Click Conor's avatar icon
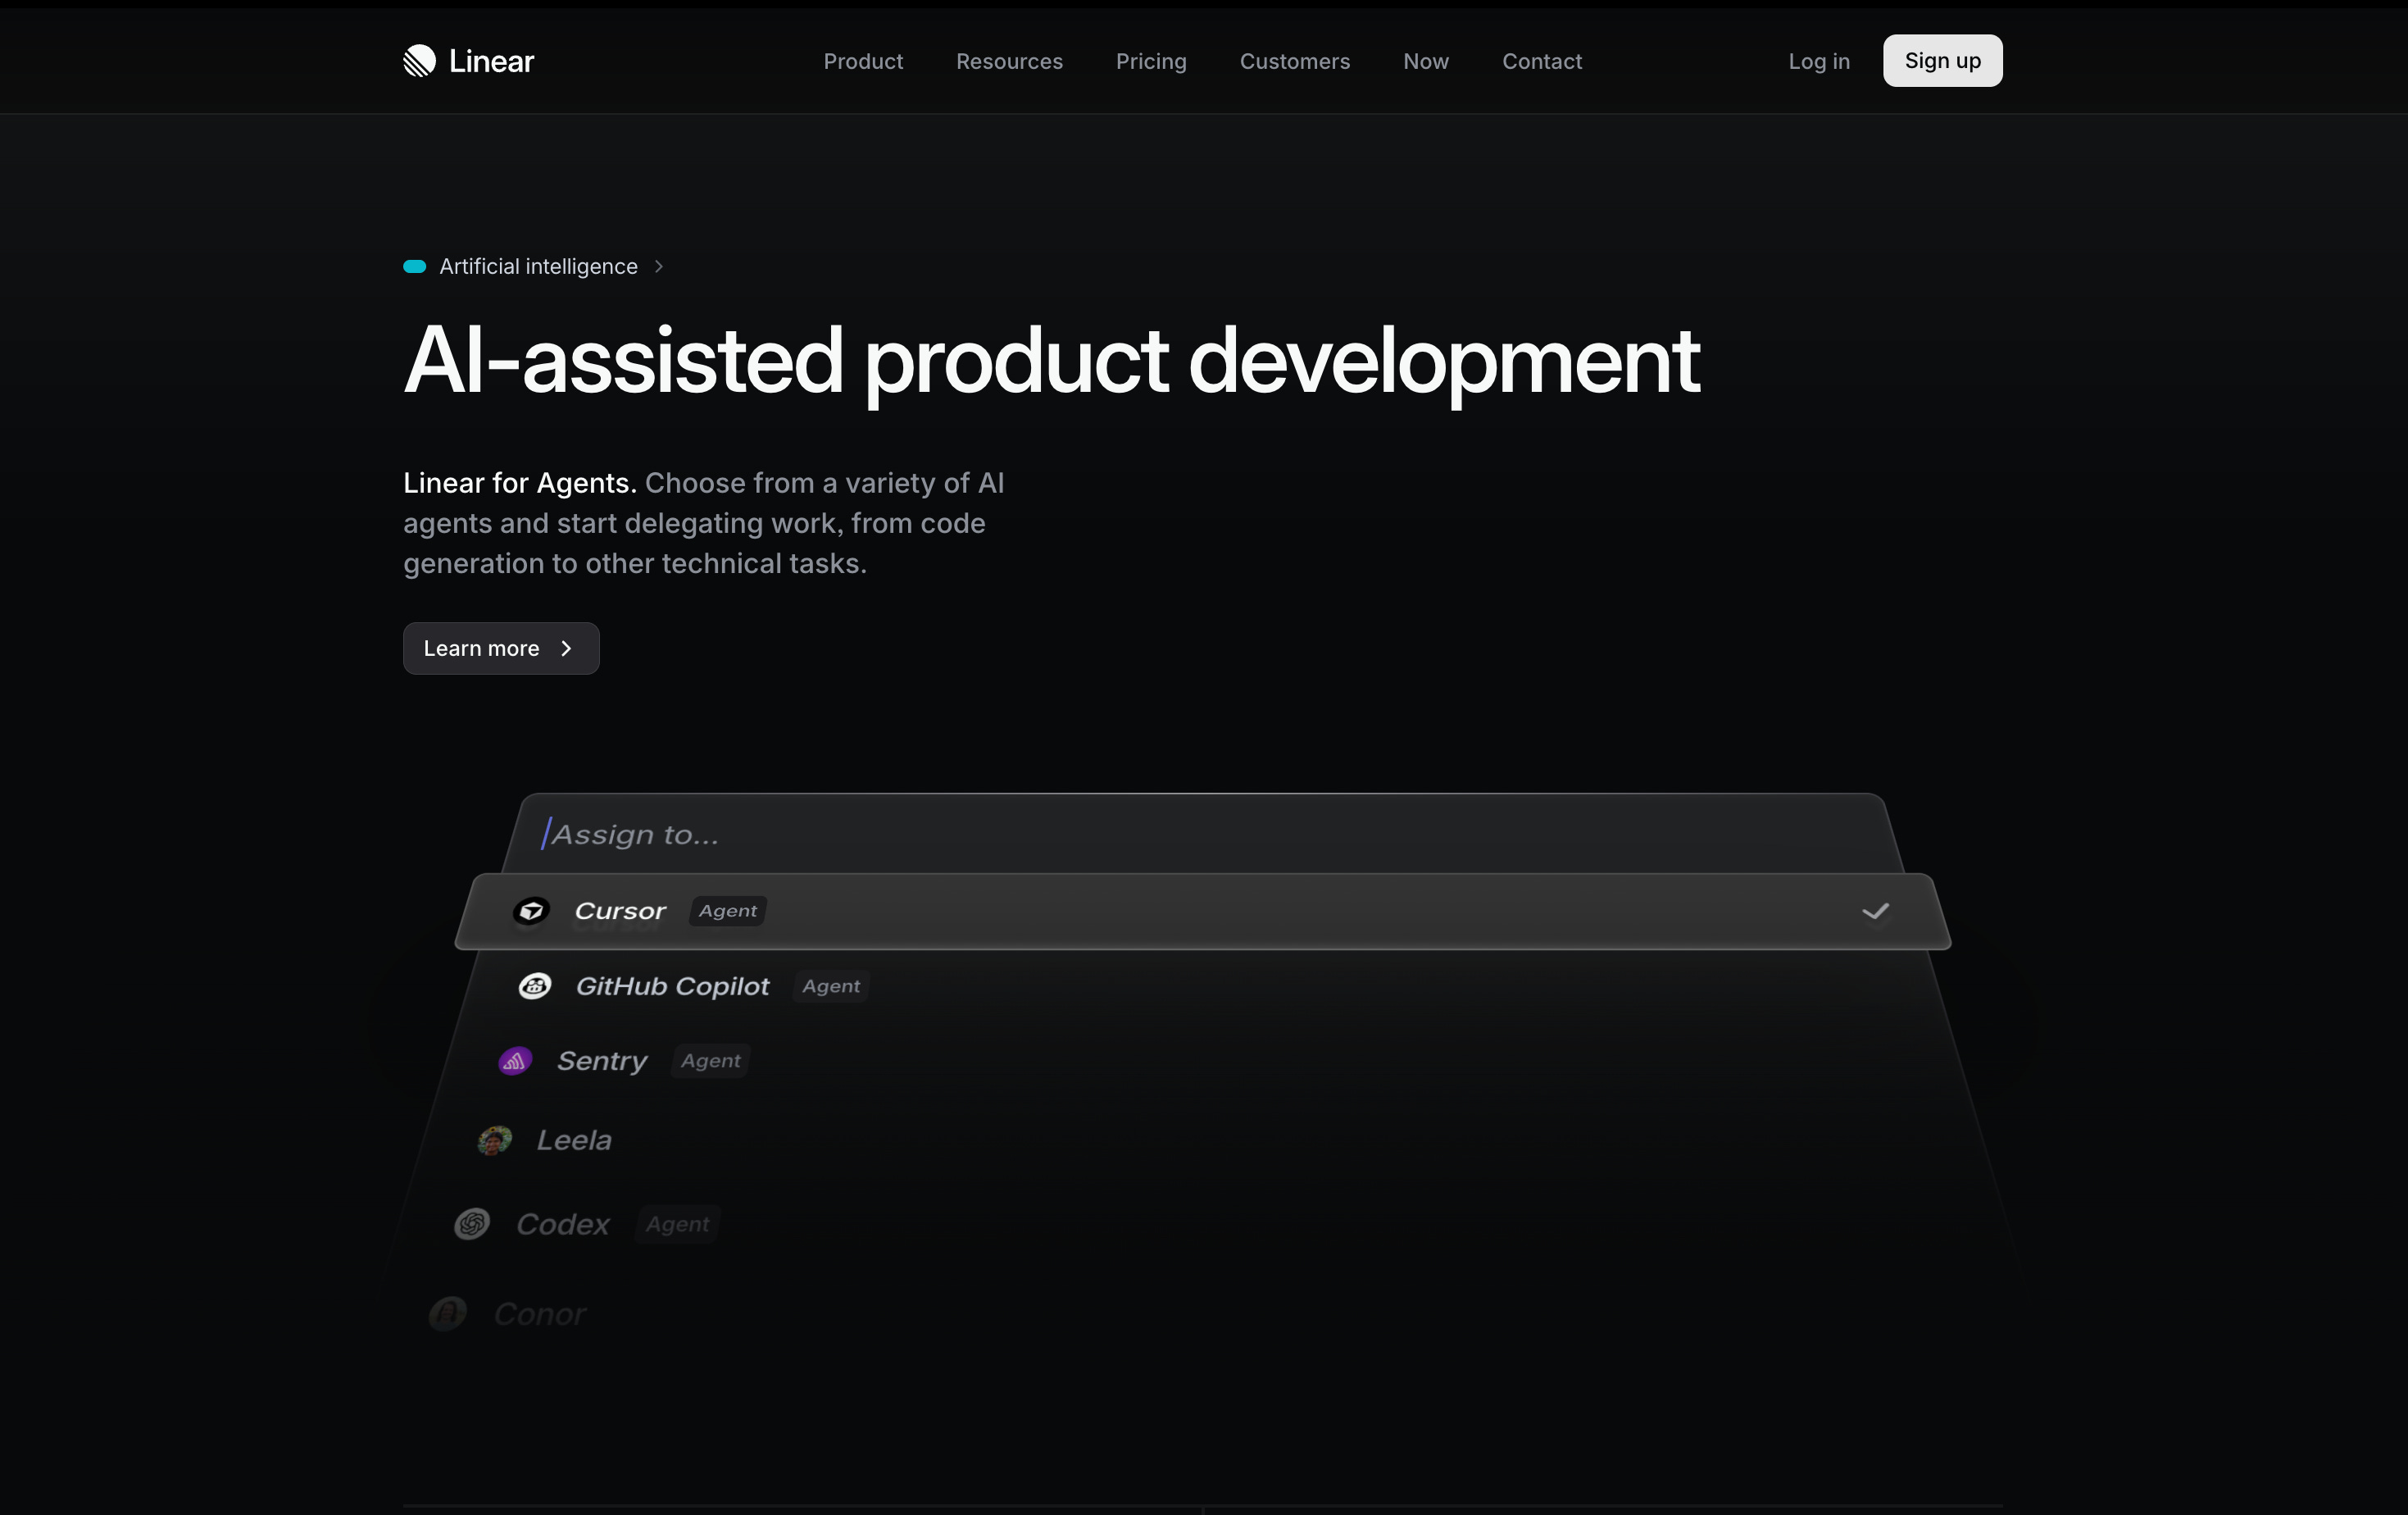 (448, 1313)
